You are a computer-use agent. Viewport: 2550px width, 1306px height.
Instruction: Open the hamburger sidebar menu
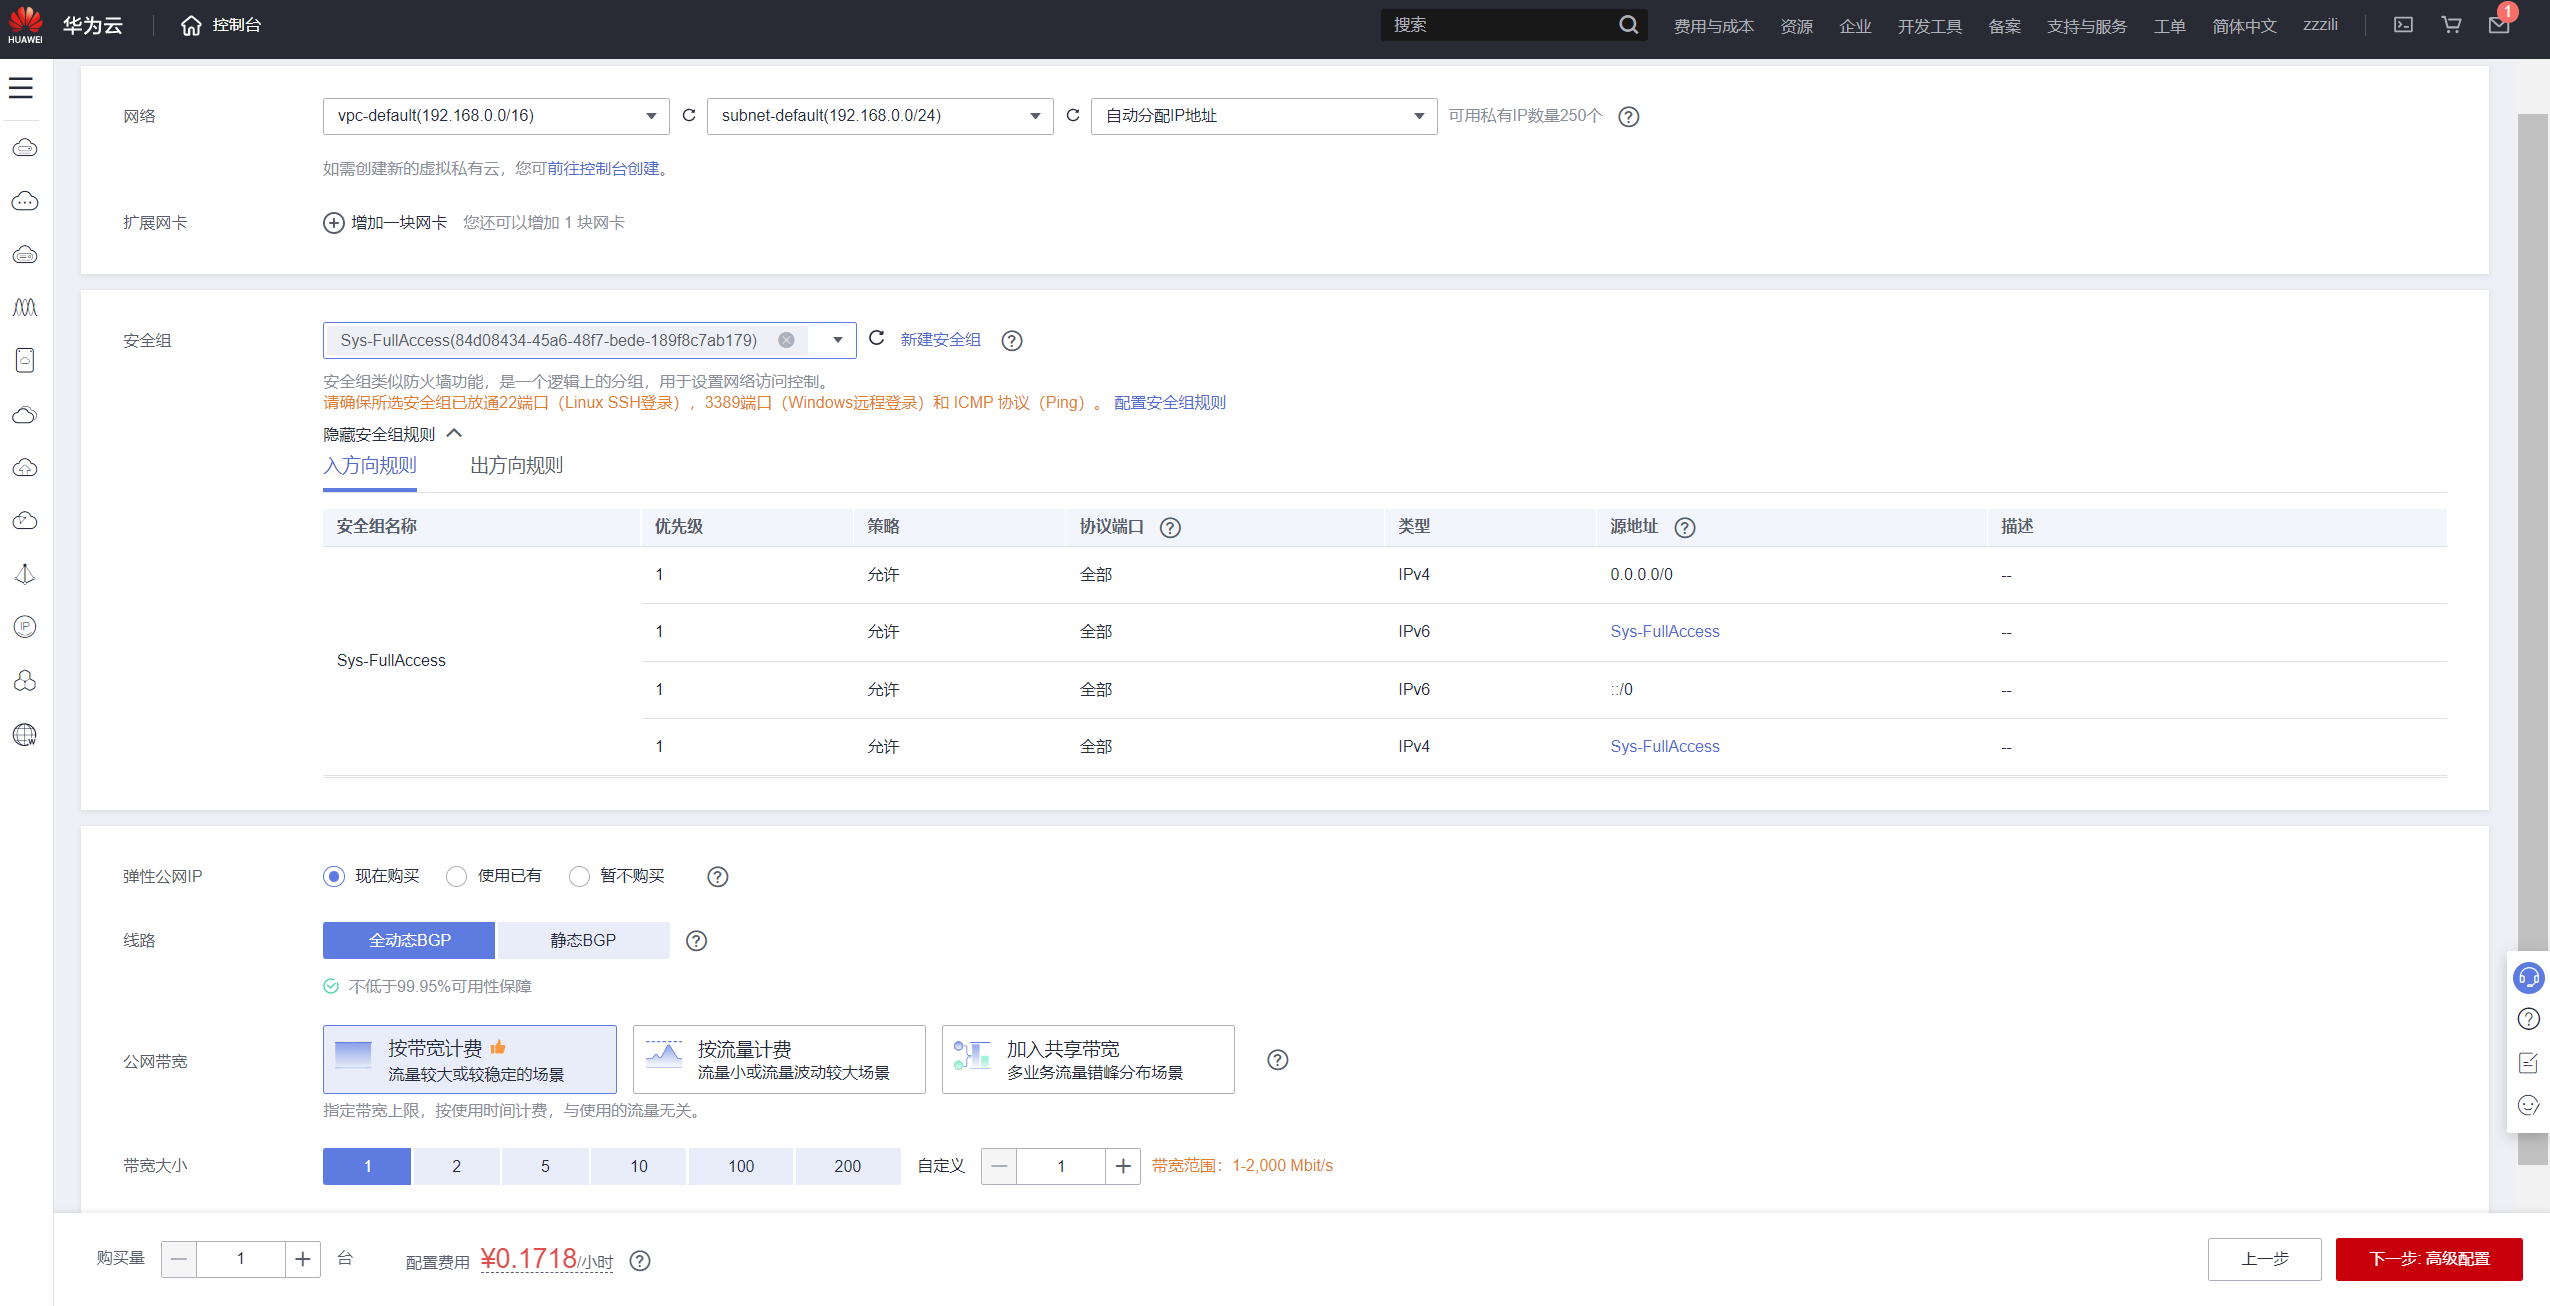21,88
